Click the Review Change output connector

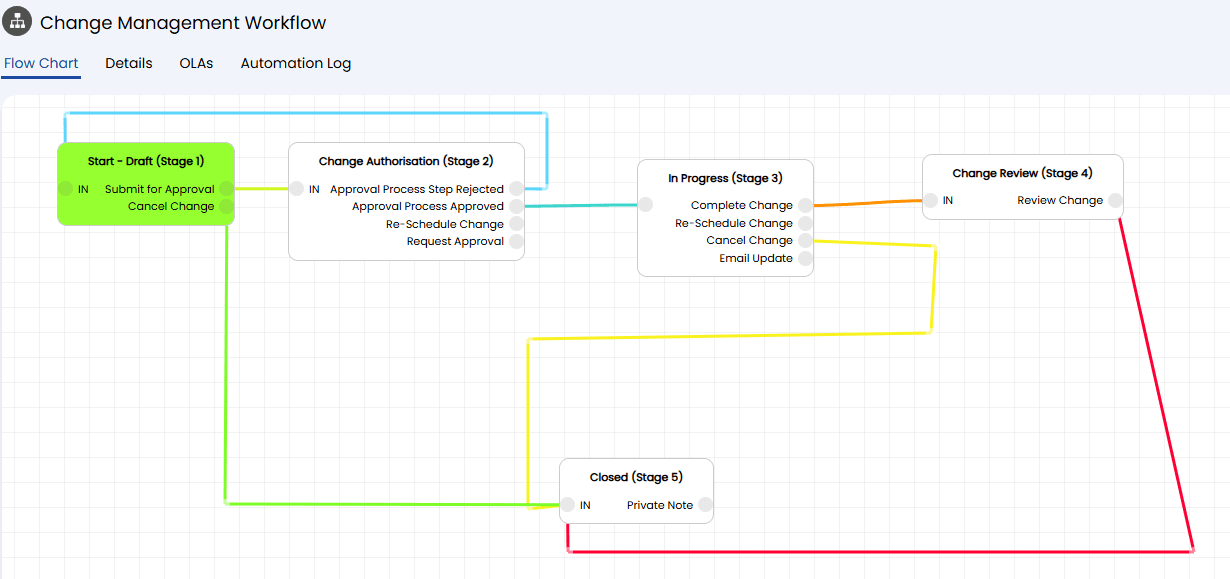pyautogui.click(x=1115, y=200)
